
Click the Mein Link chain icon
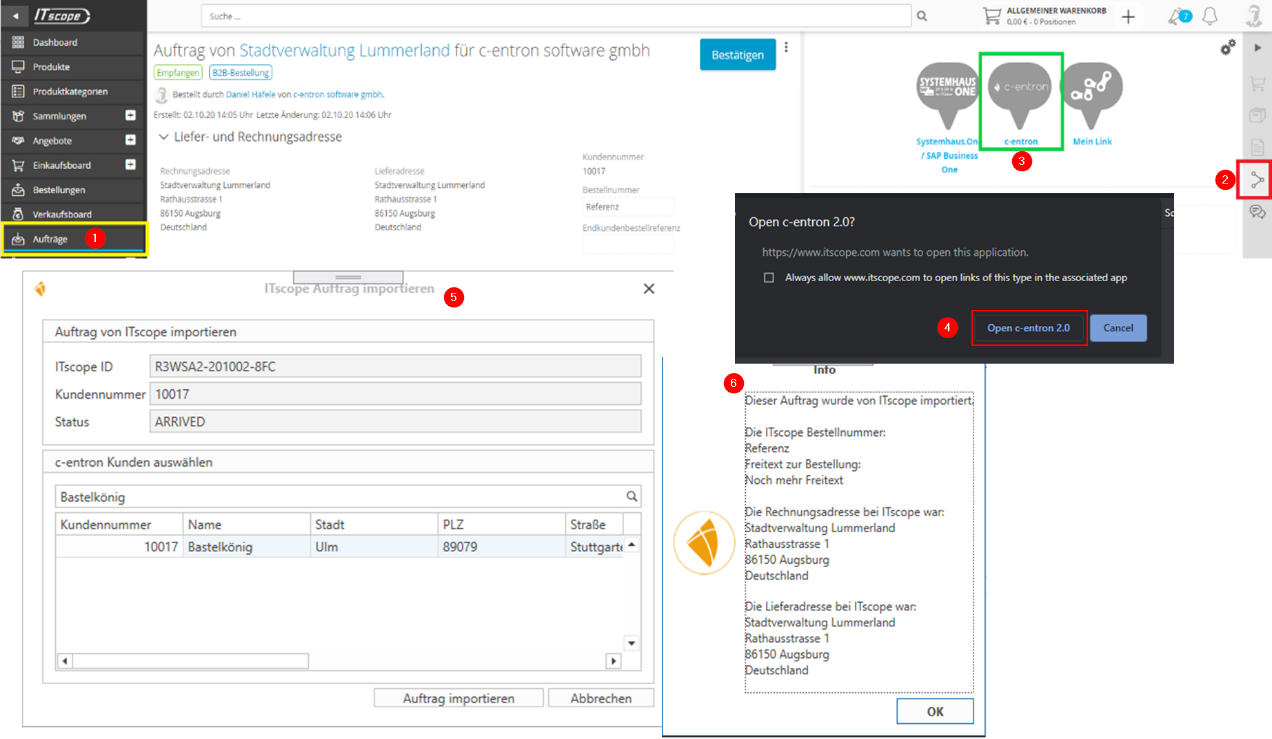tap(1091, 93)
